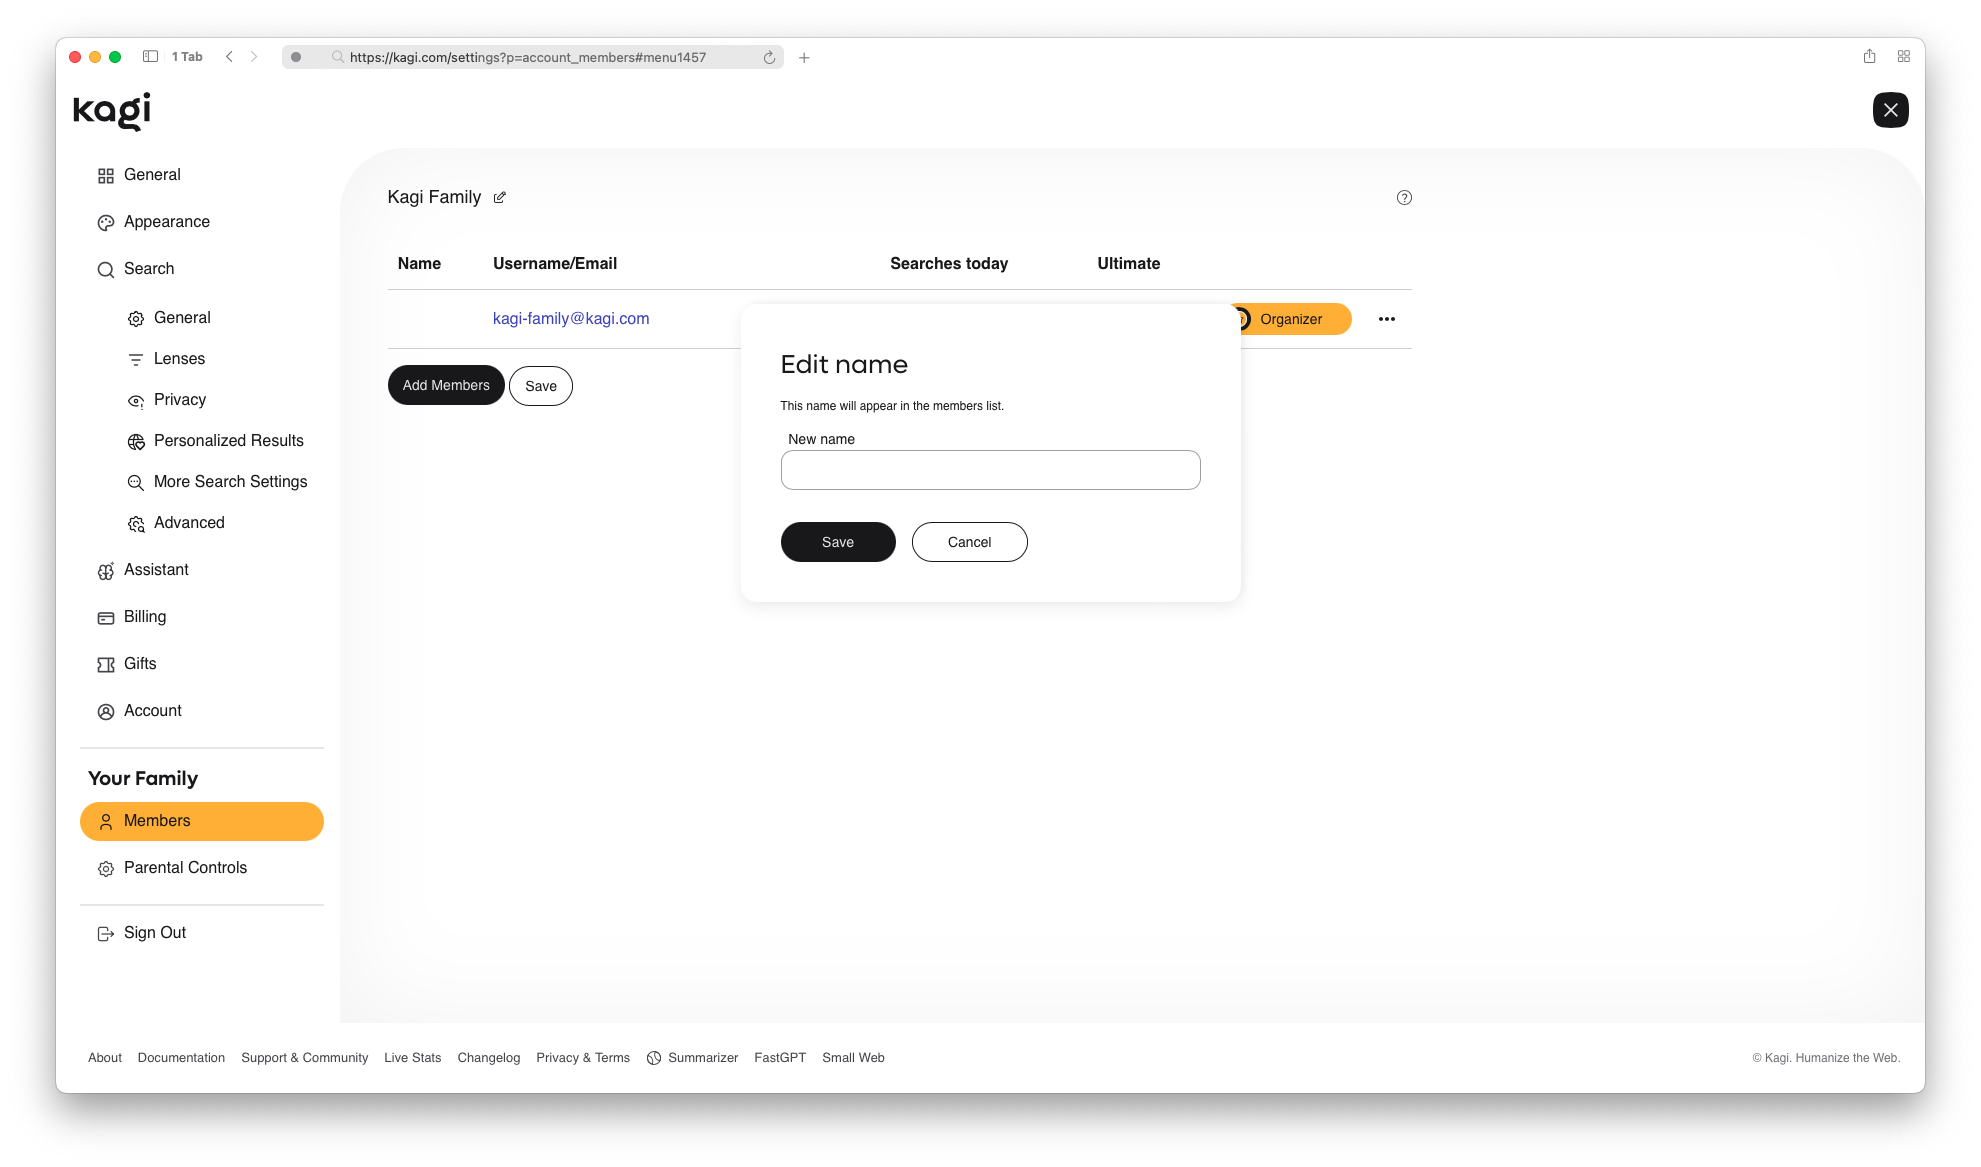
Task: Click the help question mark icon
Action: (x=1404, y=198)
